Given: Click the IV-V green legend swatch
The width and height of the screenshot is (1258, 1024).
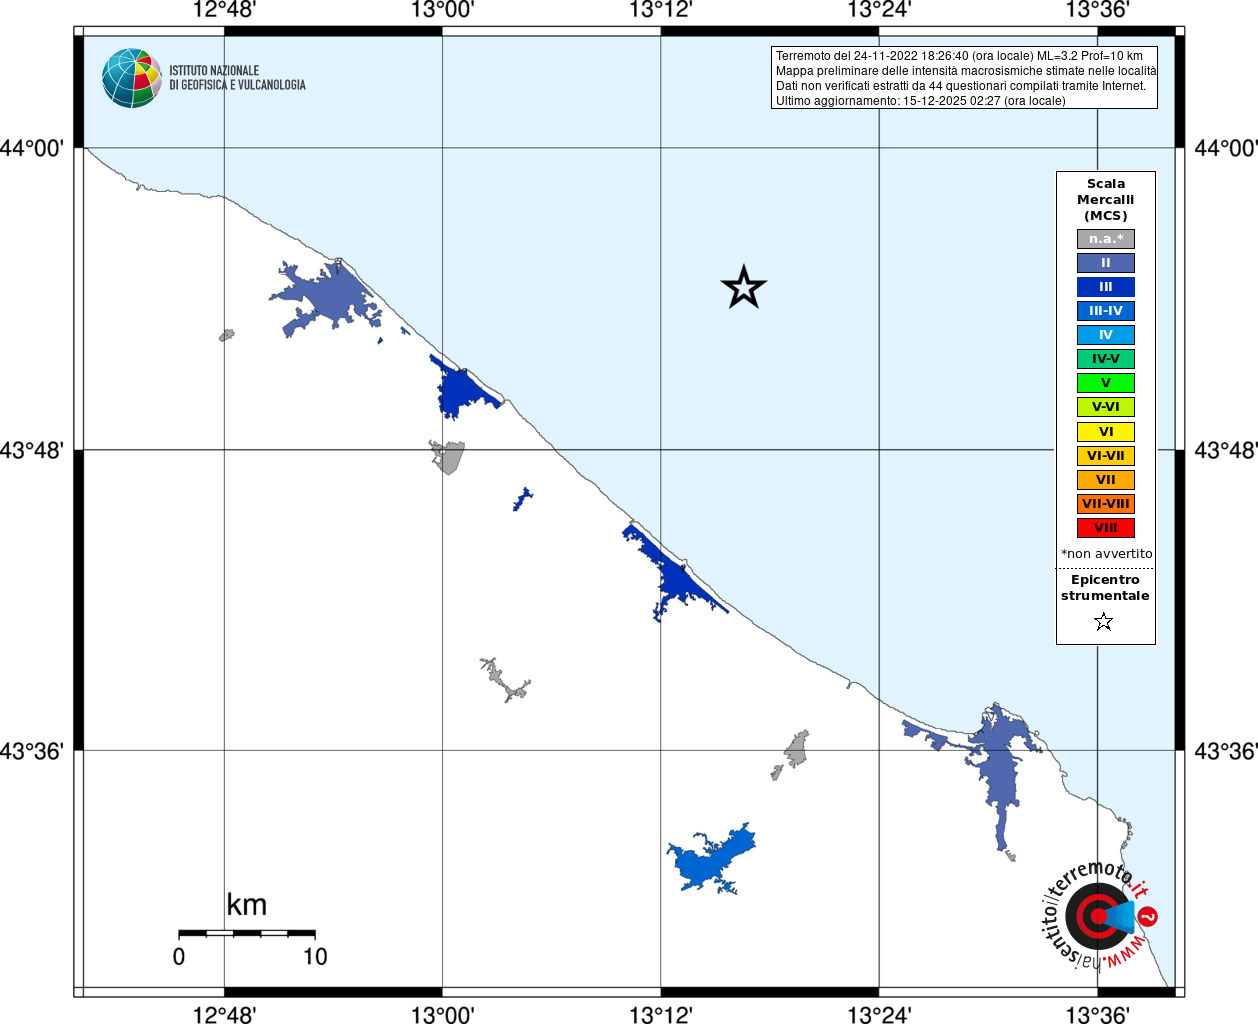Looking at the screenshot, I should coord(1105,359).
